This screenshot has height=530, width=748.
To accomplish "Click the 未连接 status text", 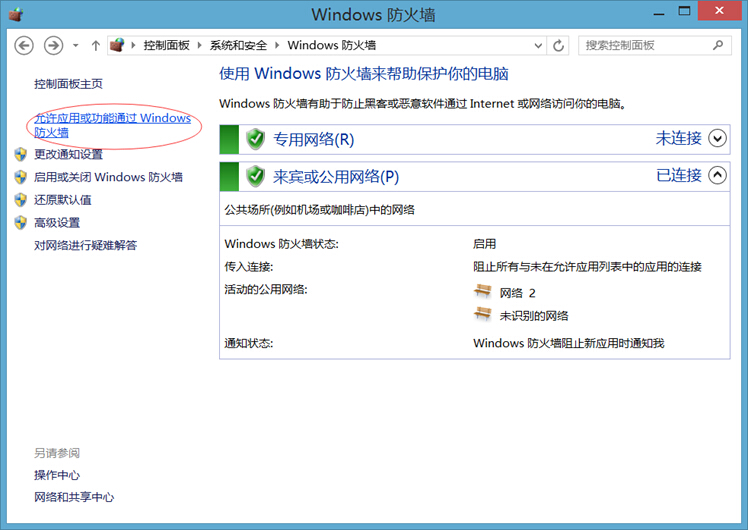I will 678,138.
